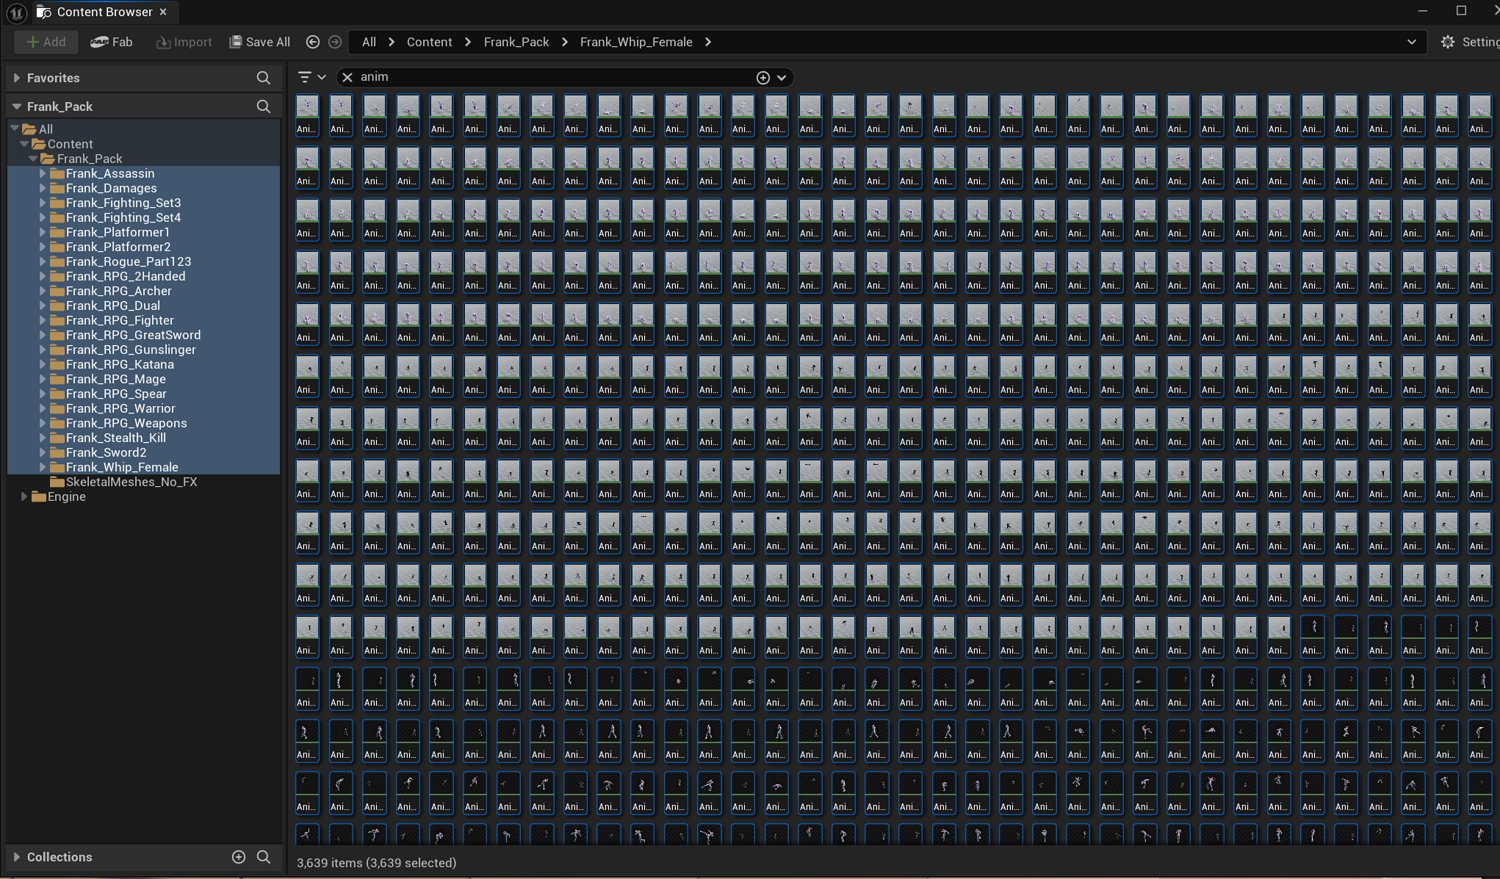The image size is (1500, 879).
Task: Add a new collection with the plus icon
Action: (238, 857)
